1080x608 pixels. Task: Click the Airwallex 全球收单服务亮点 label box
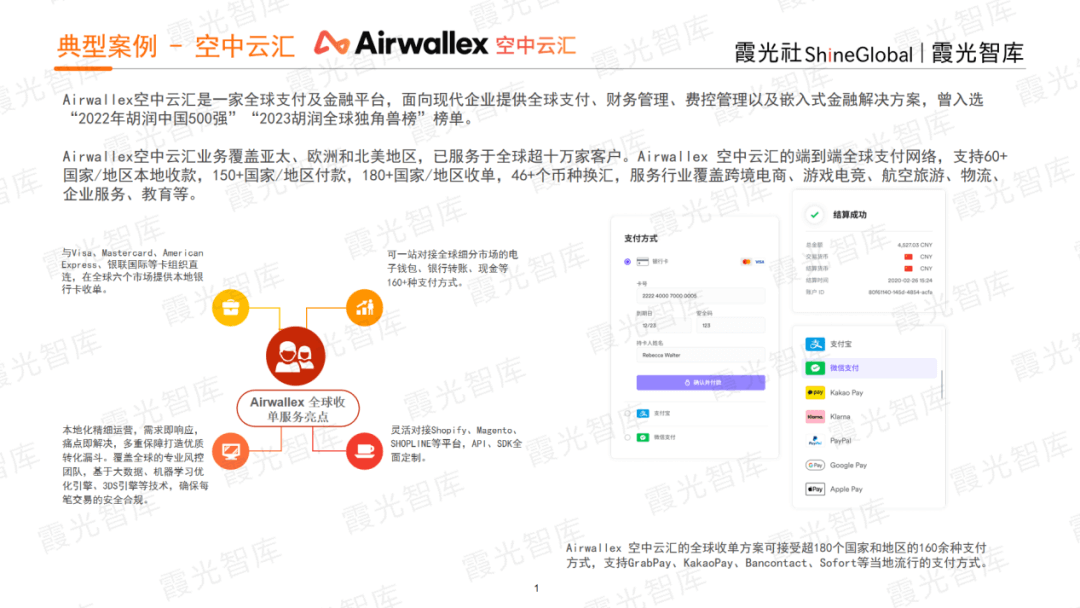pyautogui.click(x=298, y=409)
